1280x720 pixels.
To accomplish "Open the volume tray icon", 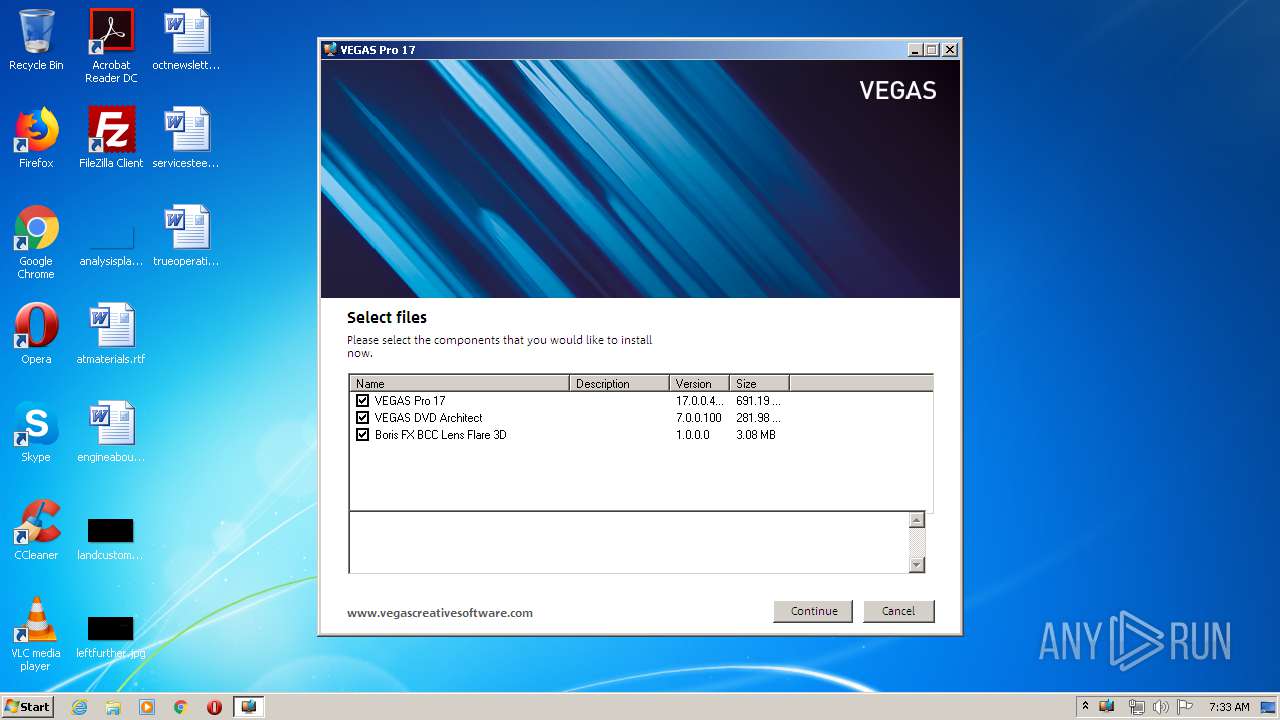I will click(1160, 707).
